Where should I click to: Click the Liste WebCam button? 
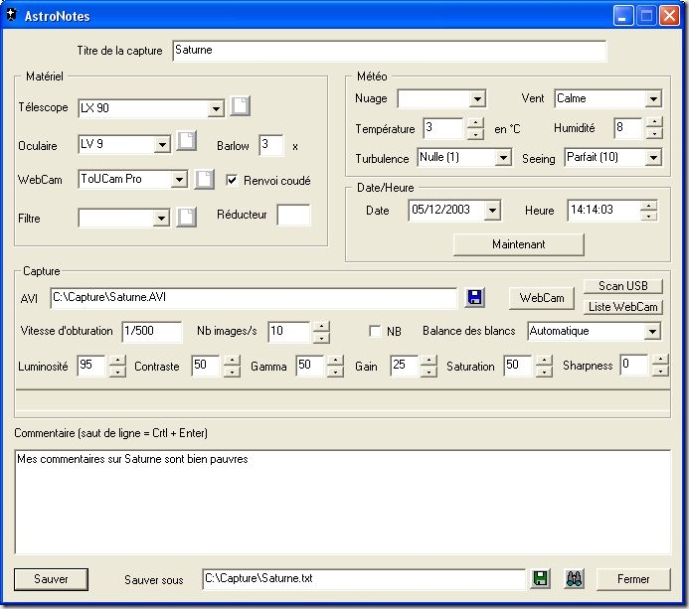[623, 306]
